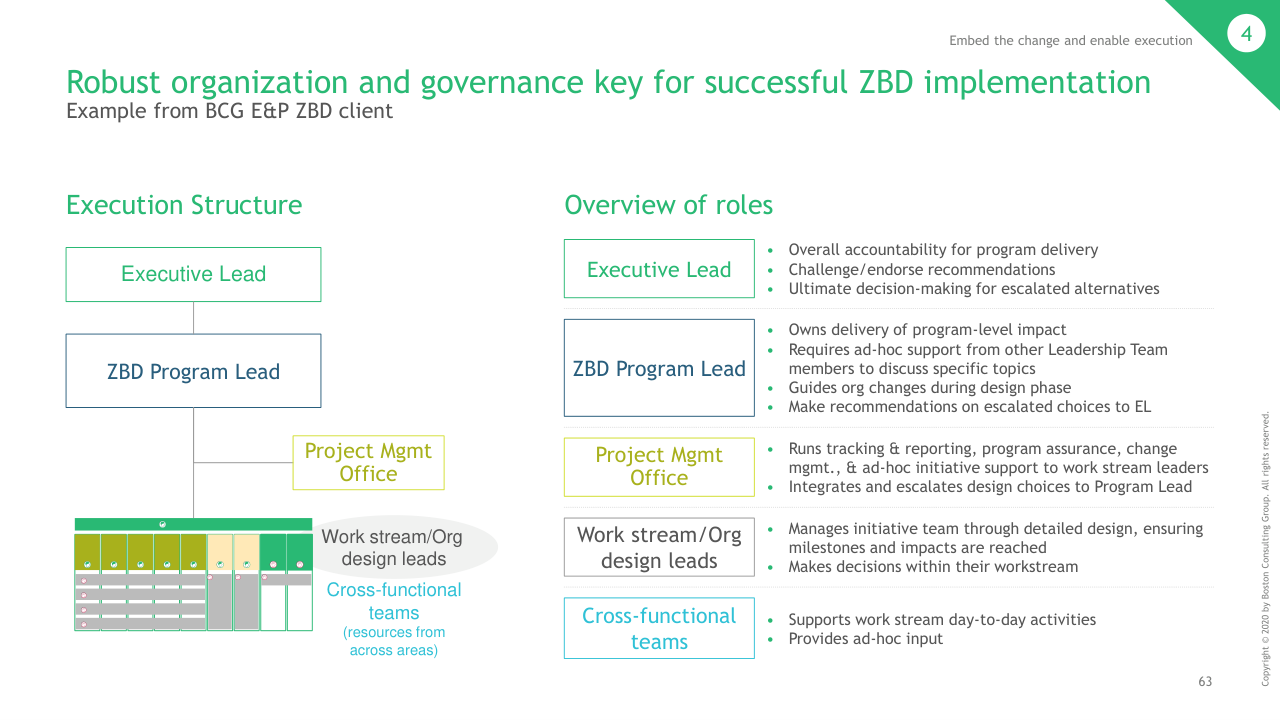
Task: Select Project Mgmt Office box in roles overview
Action: pos(659,466)
